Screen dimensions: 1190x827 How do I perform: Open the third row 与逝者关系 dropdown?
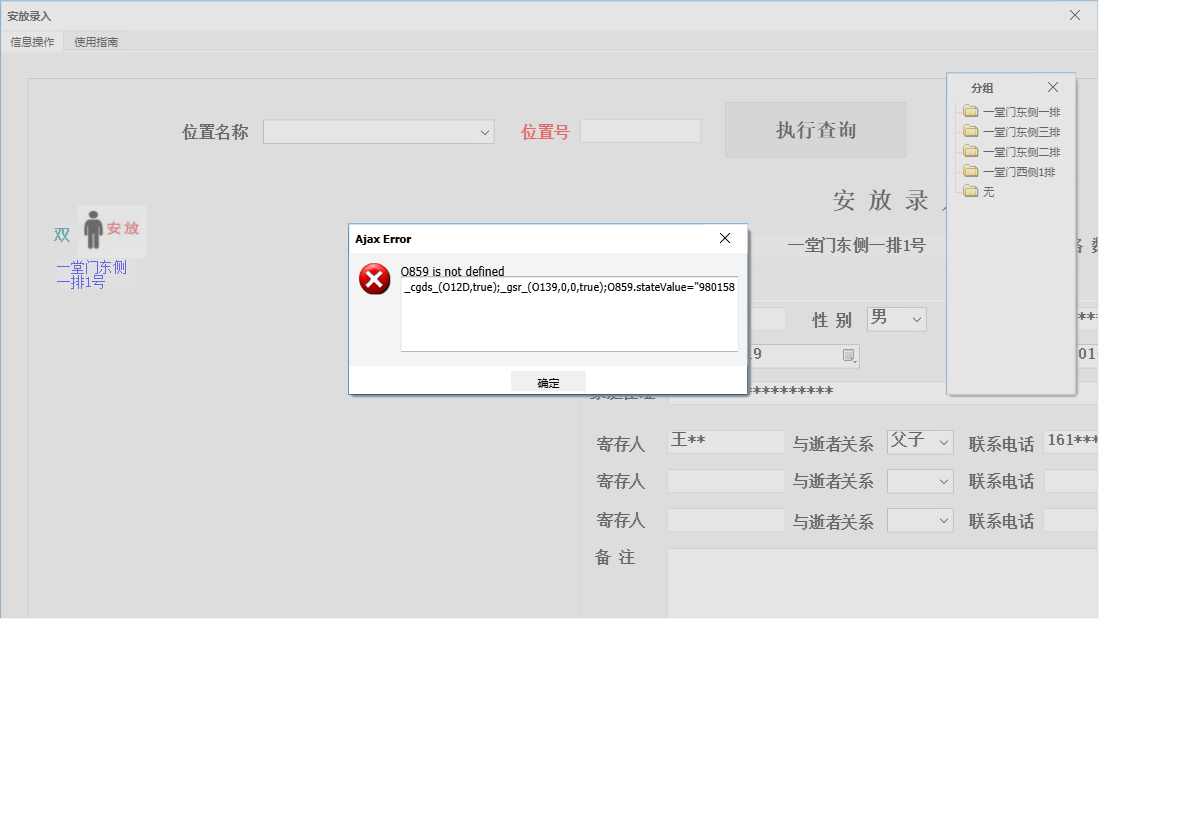(x=920, y=520)
